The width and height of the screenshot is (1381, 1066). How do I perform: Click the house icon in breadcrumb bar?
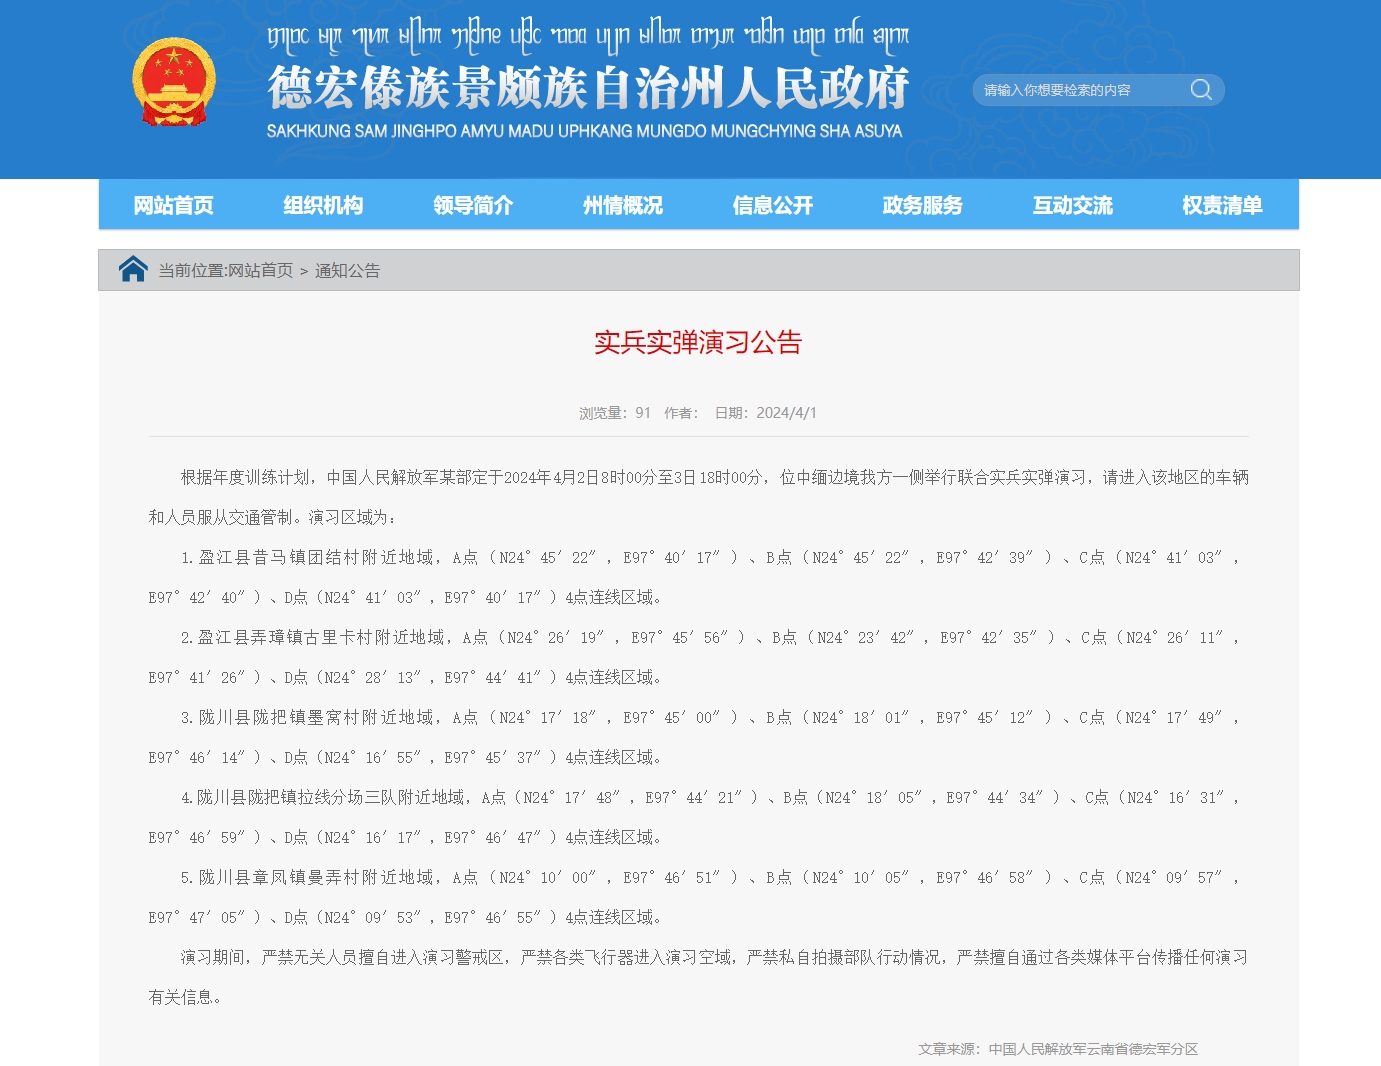coord(133,269)
